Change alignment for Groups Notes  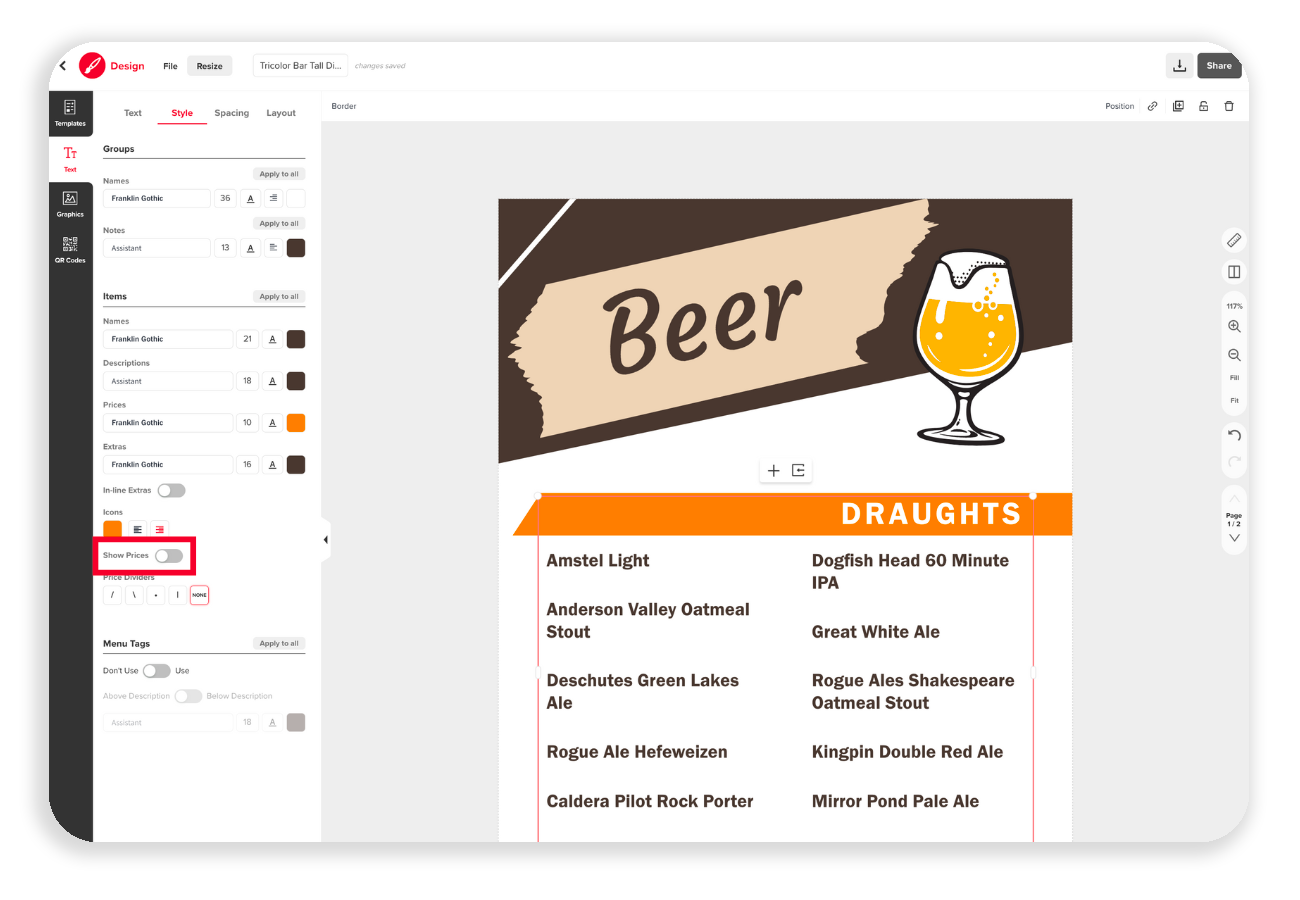273,248
